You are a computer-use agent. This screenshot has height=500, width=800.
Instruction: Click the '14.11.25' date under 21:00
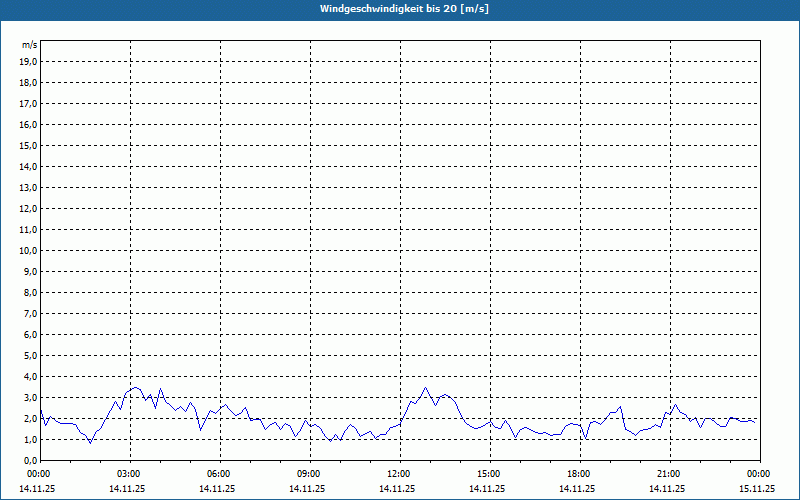(667, 488)
